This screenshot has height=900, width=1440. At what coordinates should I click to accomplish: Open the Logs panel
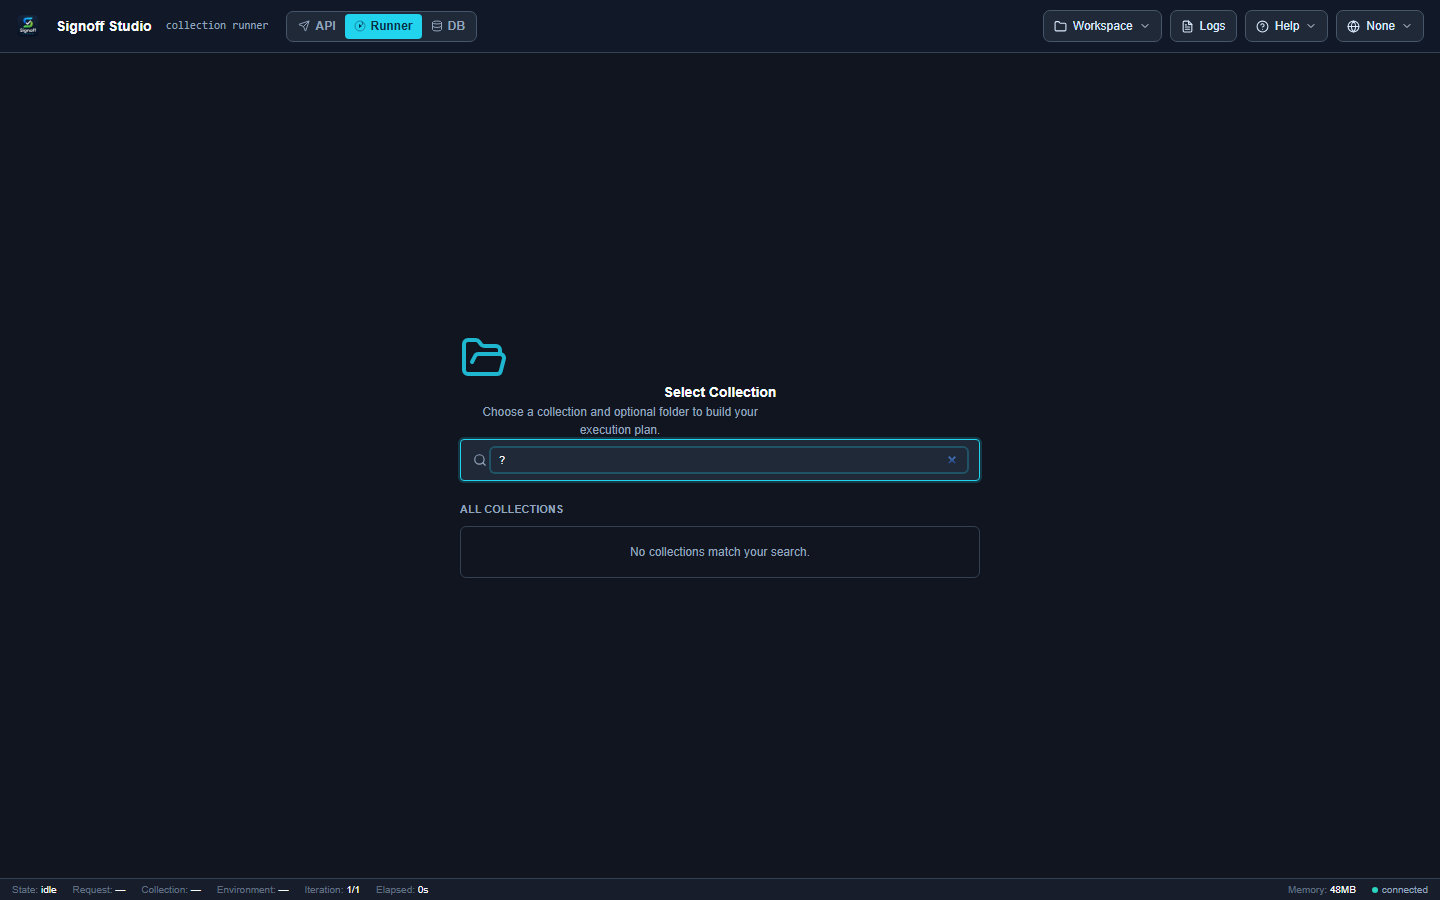[1203, 26]
